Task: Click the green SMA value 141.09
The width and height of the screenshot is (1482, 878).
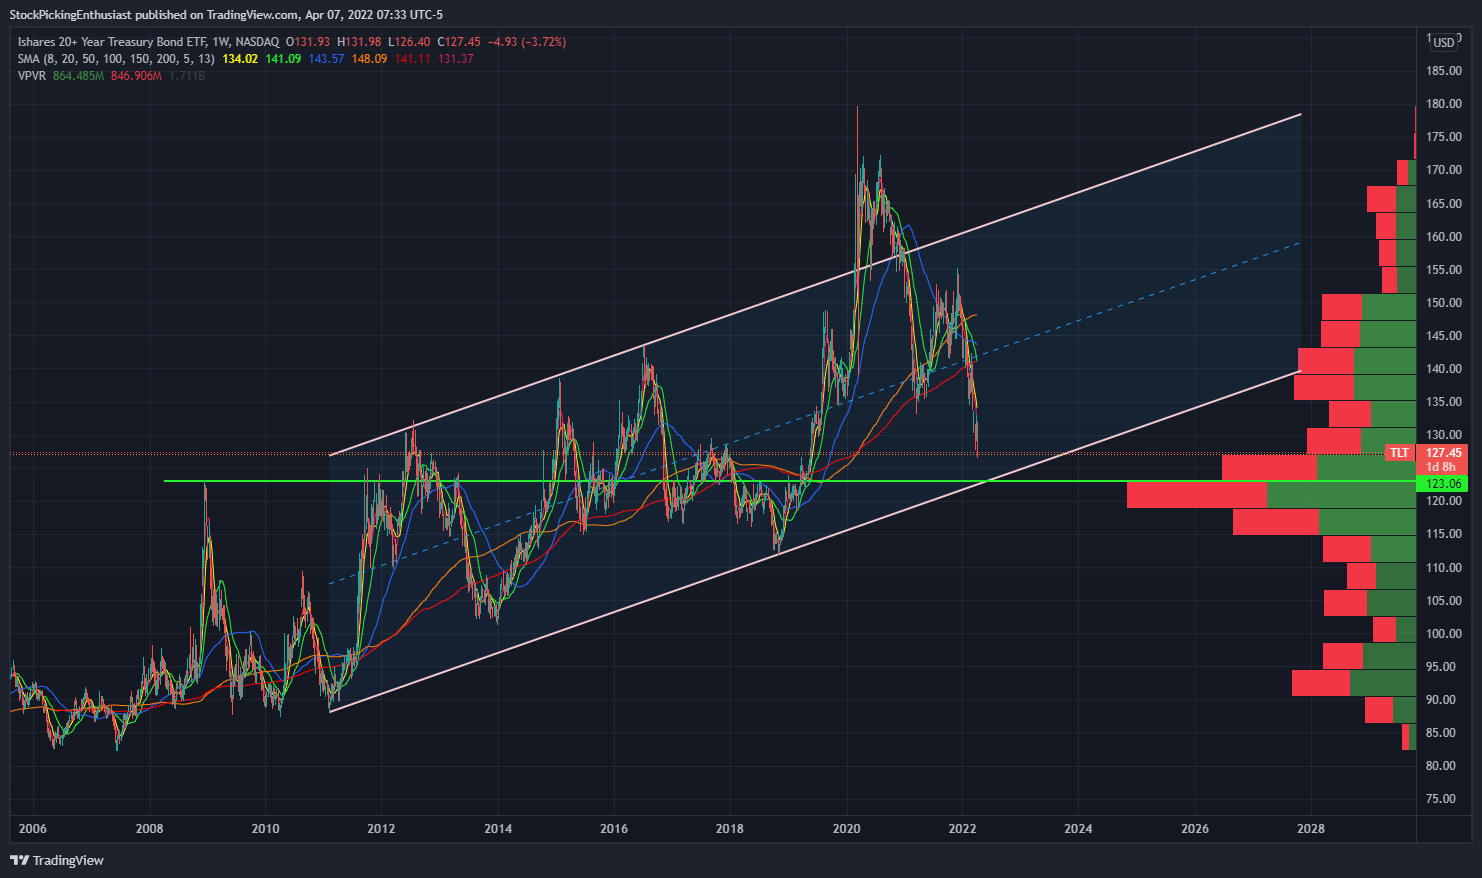Action: pyautogui.click(x=283, y=59)
